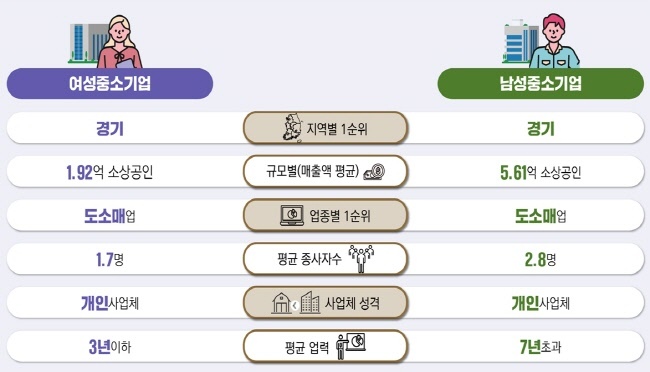Screen dimensions: 650x372
Task: Click the 1.7명 figure on the left
Action: click(110, 260)
